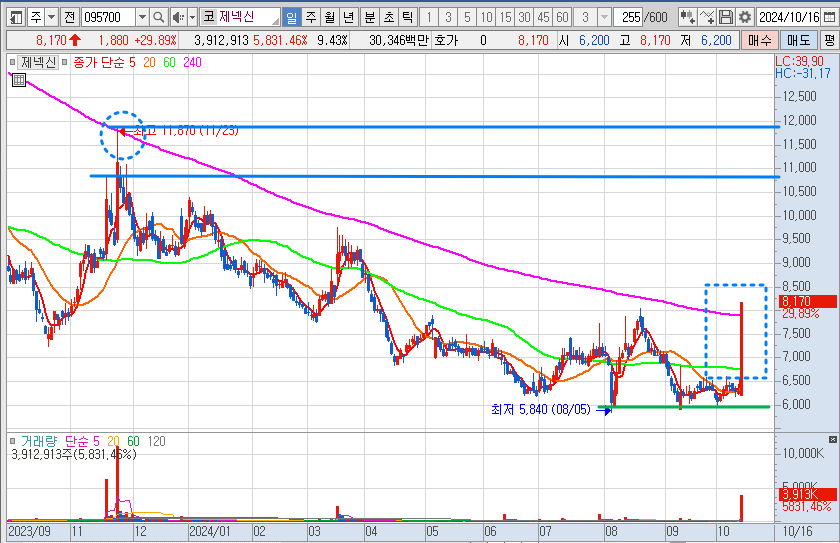Viewport: 840px width, 543px height.
Task: Click the 30,346백만 trading value
Action: (399, 41)
